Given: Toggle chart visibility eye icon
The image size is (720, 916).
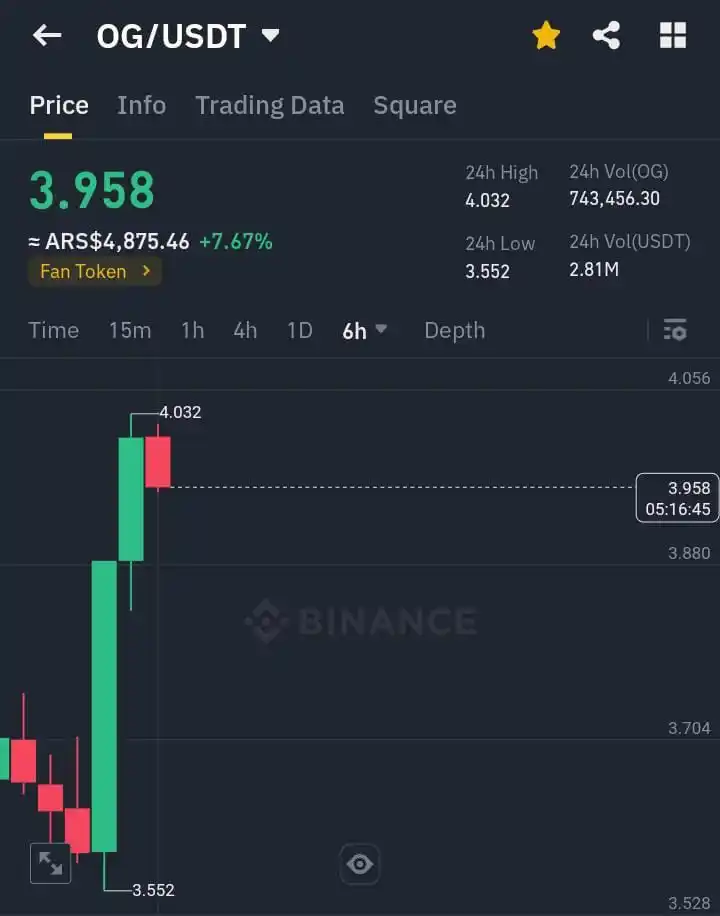Looking at the screenshot, I should click(x=359, y=863).
